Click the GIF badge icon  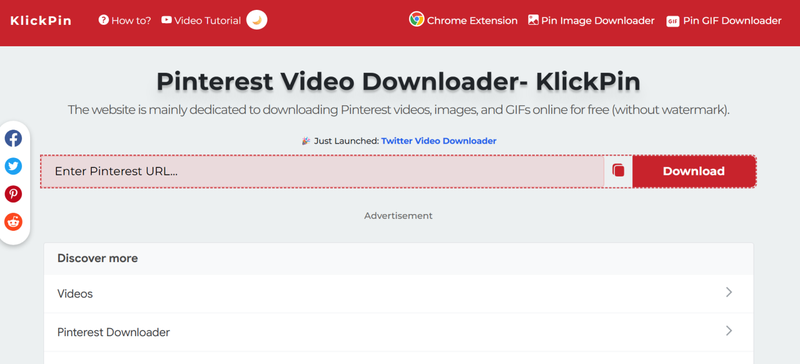[672, 21]
